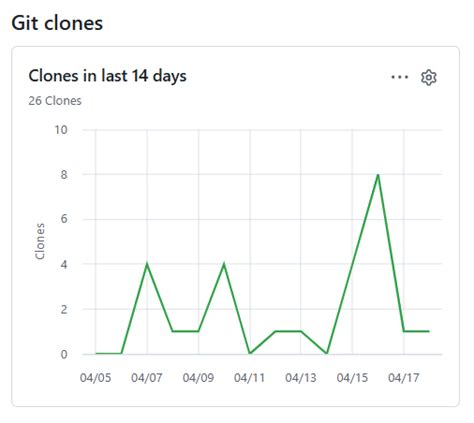Screen dimensions: 474x423
Task: Click the 04/09 x-axis label
Action: [198, 378]
